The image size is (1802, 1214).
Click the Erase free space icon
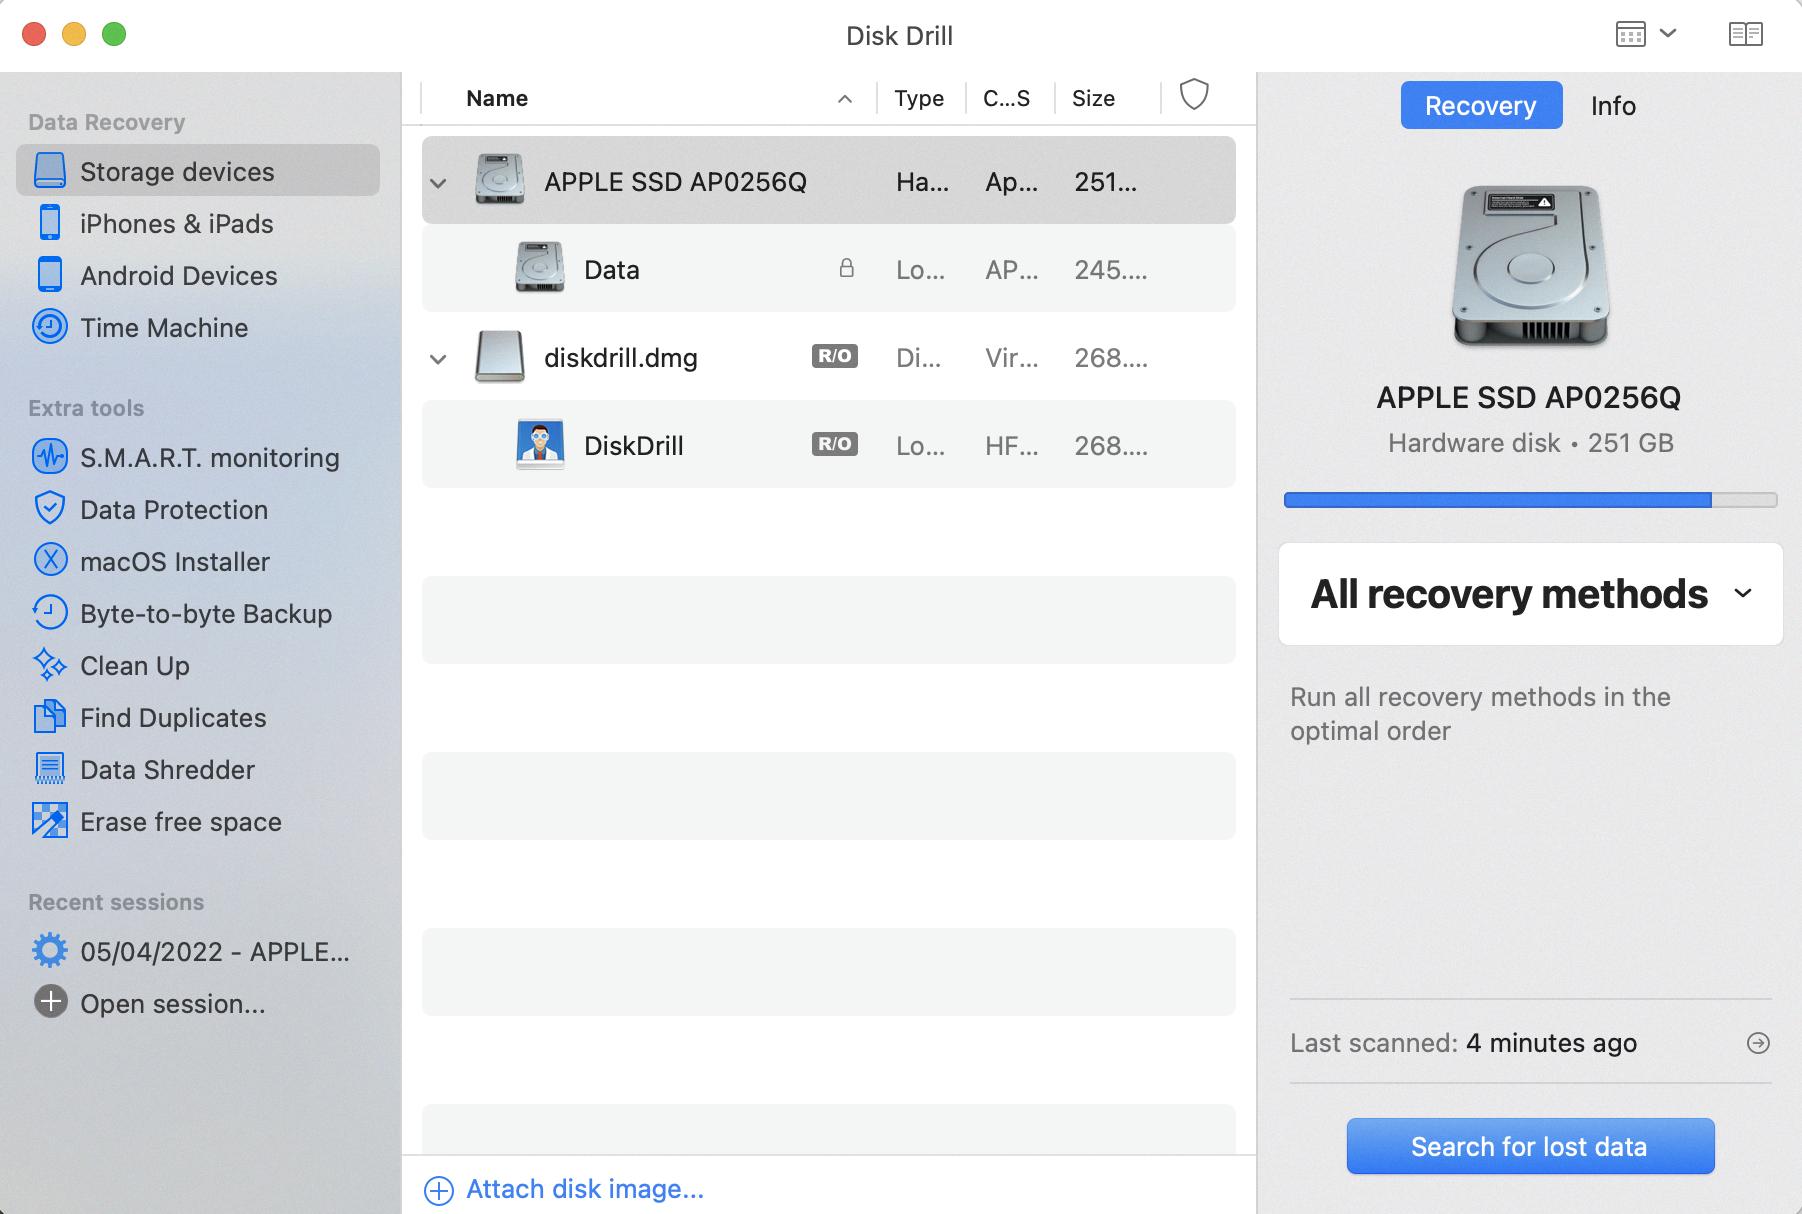[49, 821]
